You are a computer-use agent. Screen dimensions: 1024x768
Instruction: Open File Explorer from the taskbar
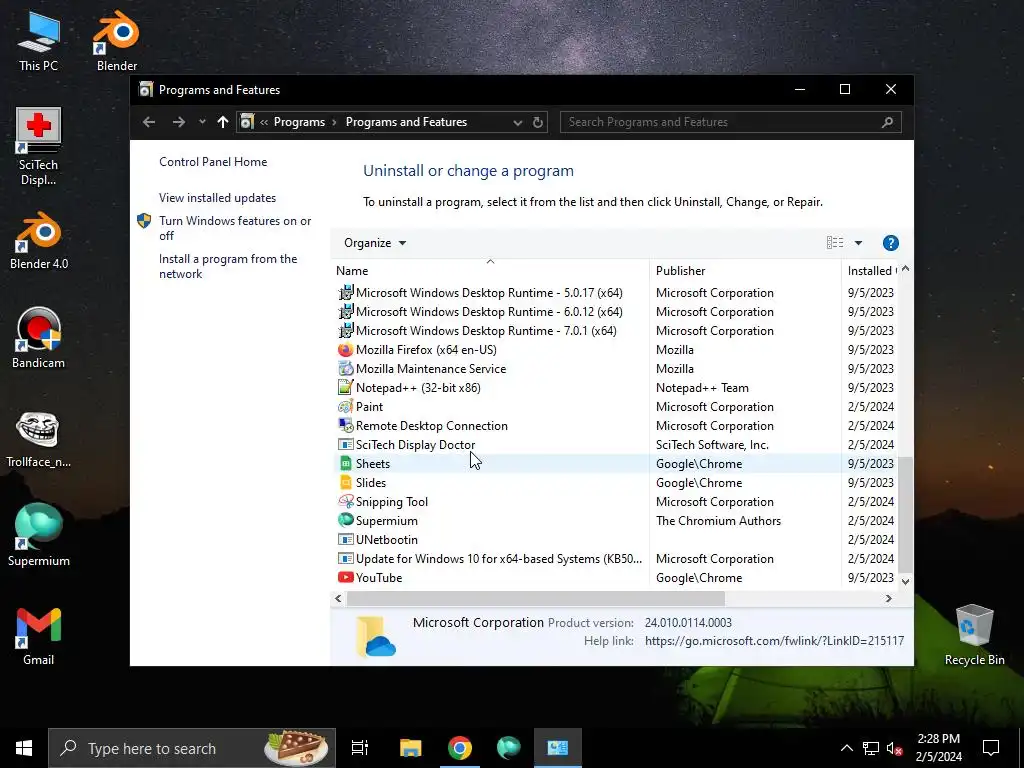pyautogui.click(x=411, y=748)
